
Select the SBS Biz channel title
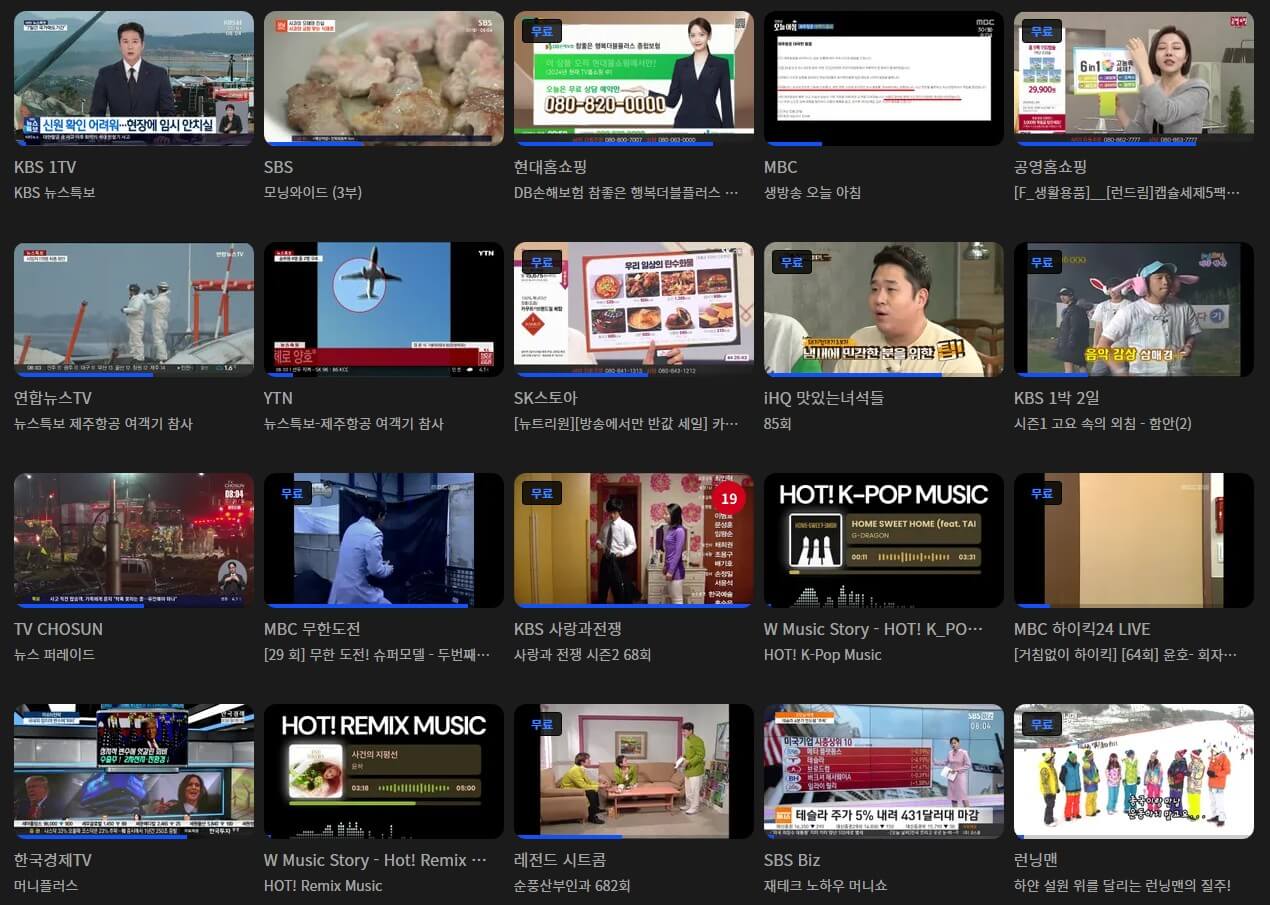click(x=792, y=860)
